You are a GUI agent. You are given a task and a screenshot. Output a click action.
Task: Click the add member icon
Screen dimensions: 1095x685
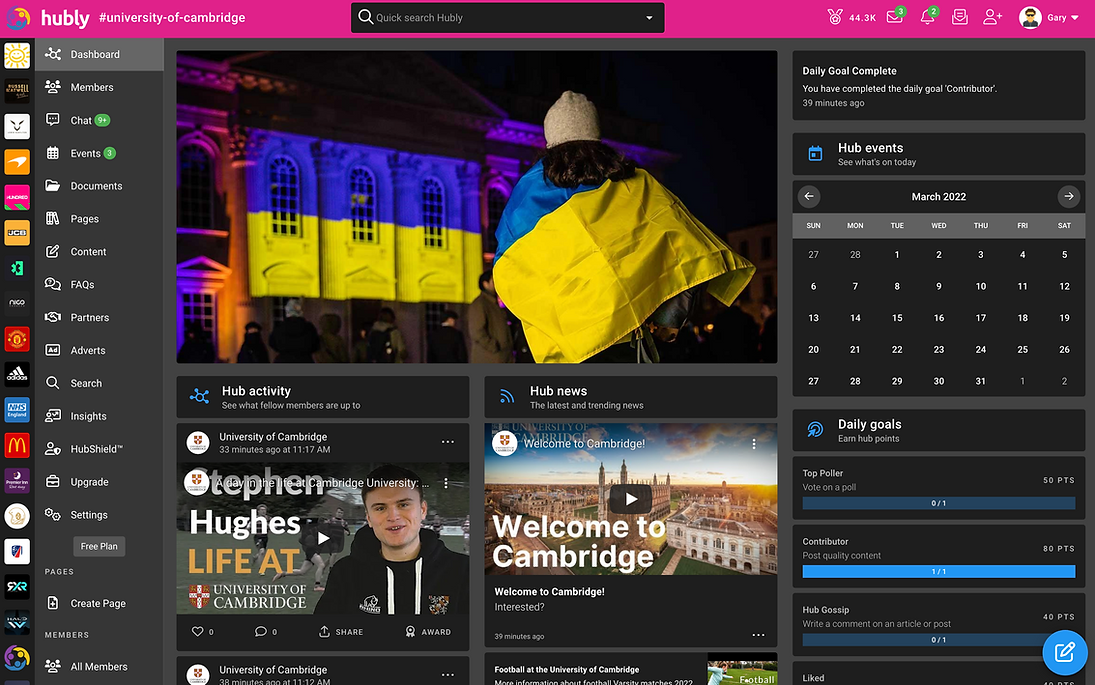coord(992,17)
